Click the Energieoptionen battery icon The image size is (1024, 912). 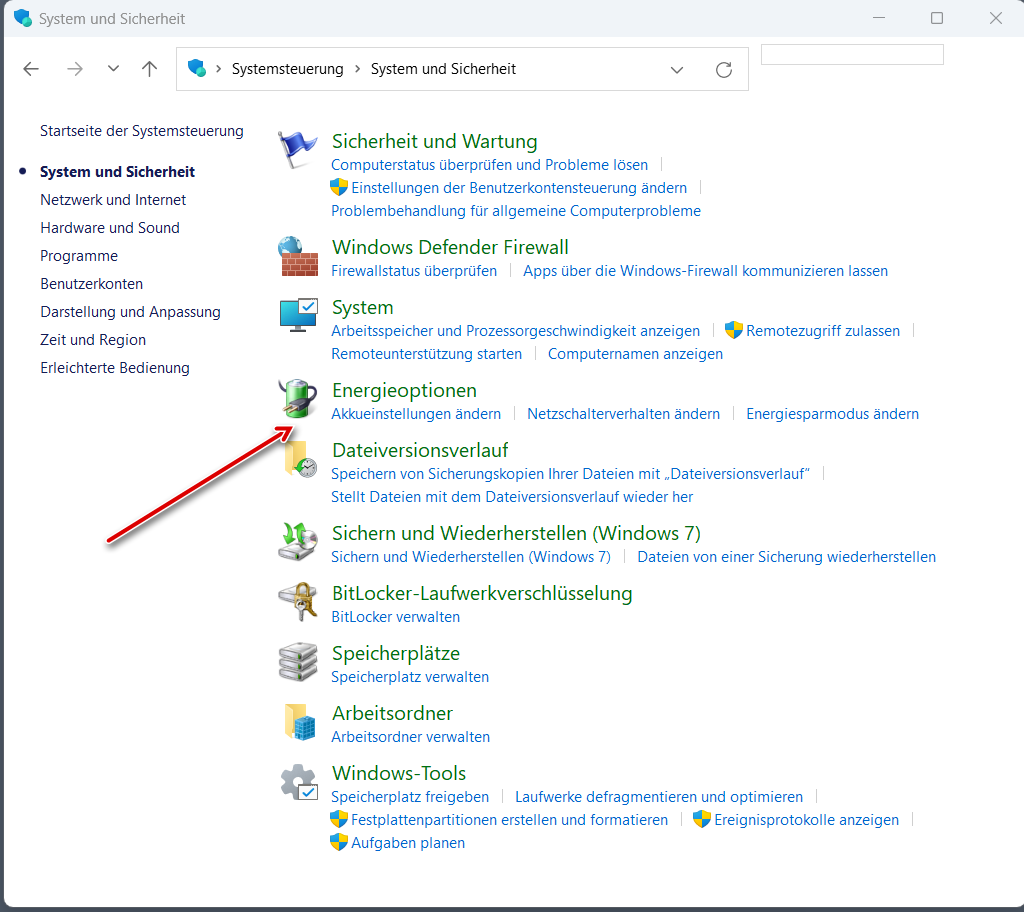click(298, 398)
